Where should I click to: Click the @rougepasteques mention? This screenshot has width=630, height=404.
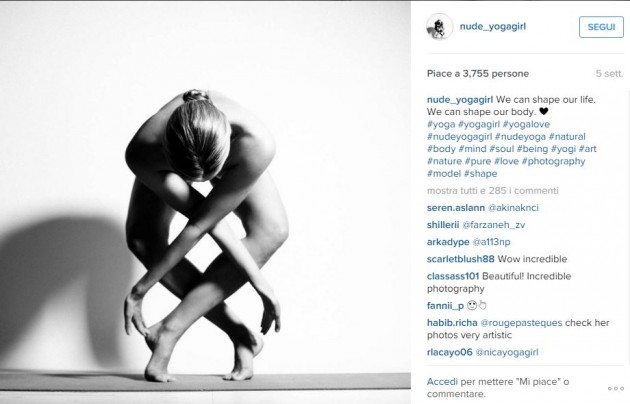tap(521, 323)
